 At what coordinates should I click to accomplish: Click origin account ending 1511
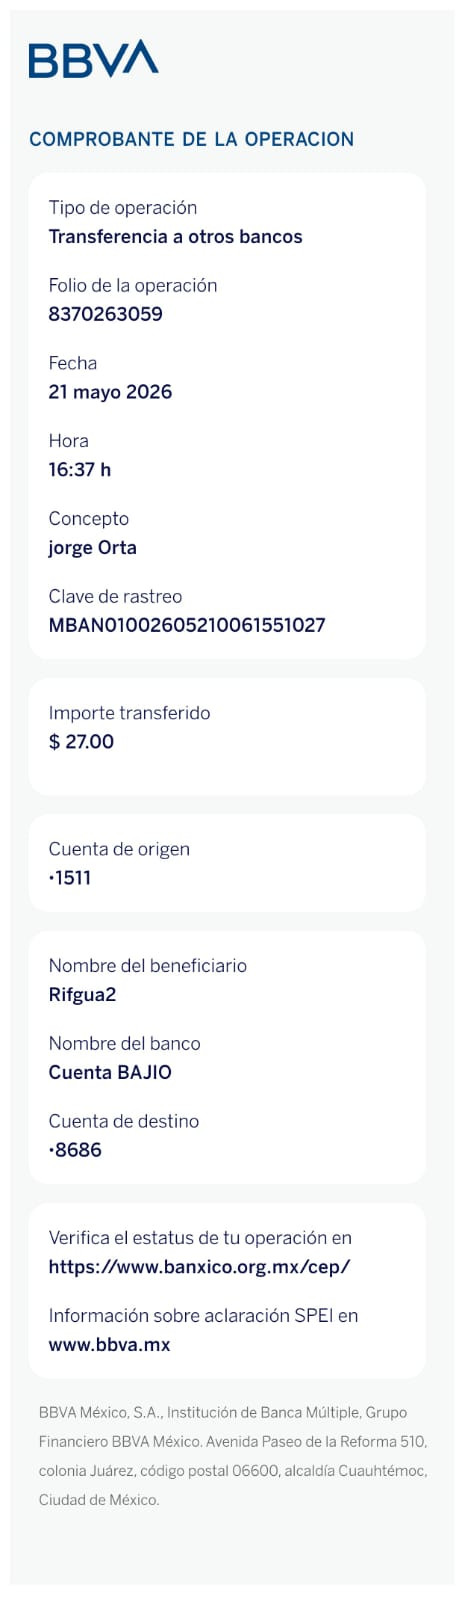pos(70,878)
